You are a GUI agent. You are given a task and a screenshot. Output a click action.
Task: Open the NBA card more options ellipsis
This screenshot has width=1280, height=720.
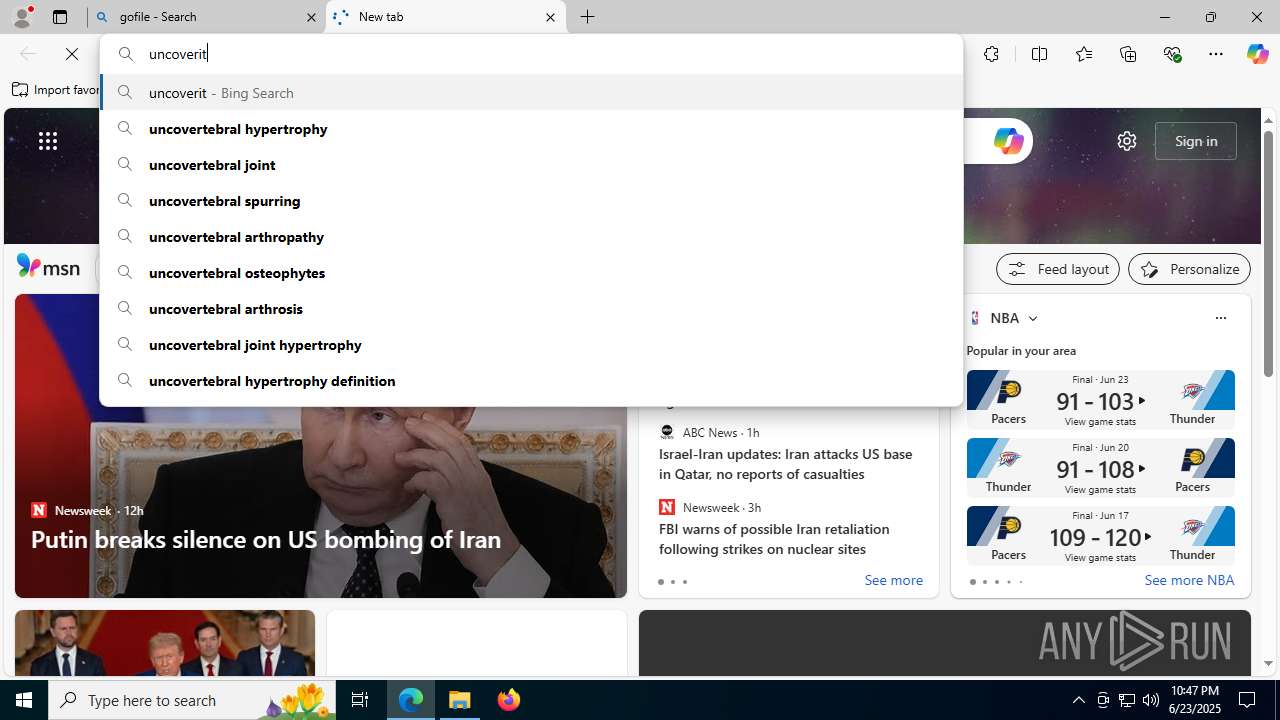point(1220,318)
